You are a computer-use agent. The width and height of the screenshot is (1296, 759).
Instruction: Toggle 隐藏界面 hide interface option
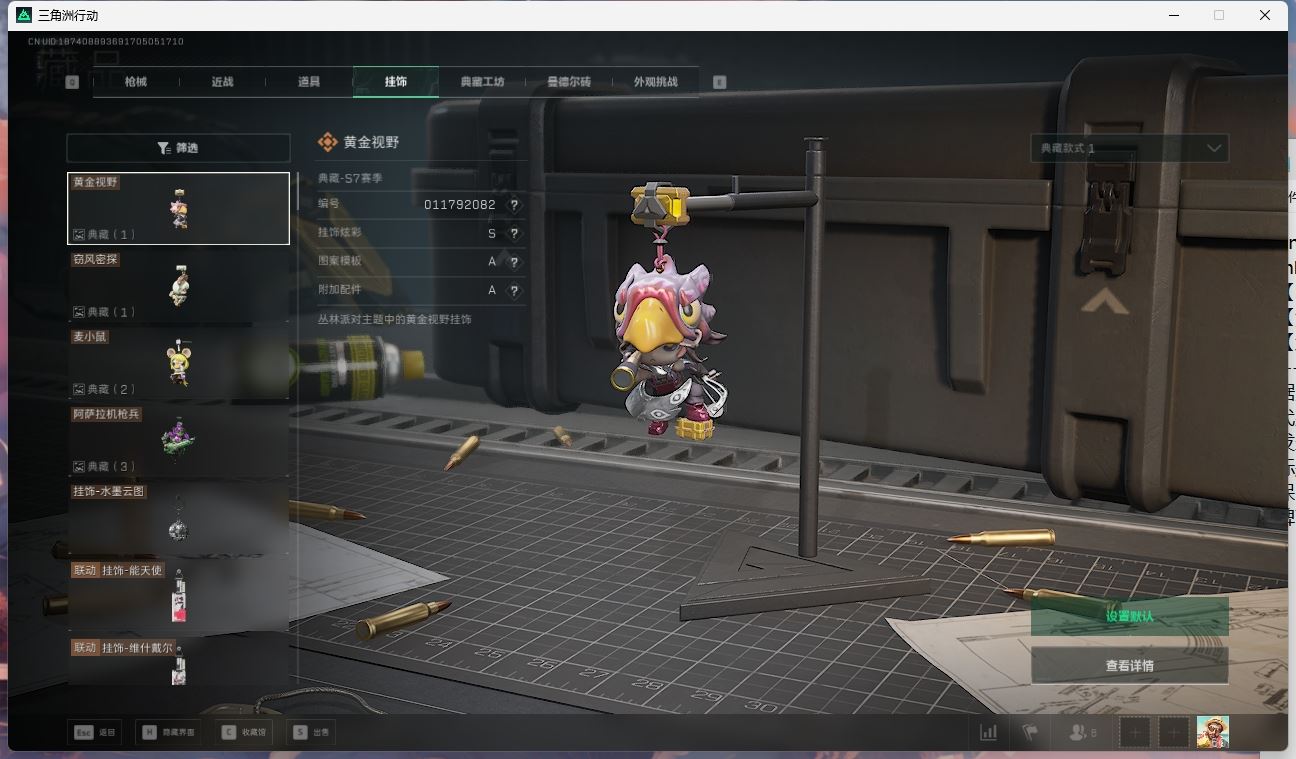[x=169, y=732]
